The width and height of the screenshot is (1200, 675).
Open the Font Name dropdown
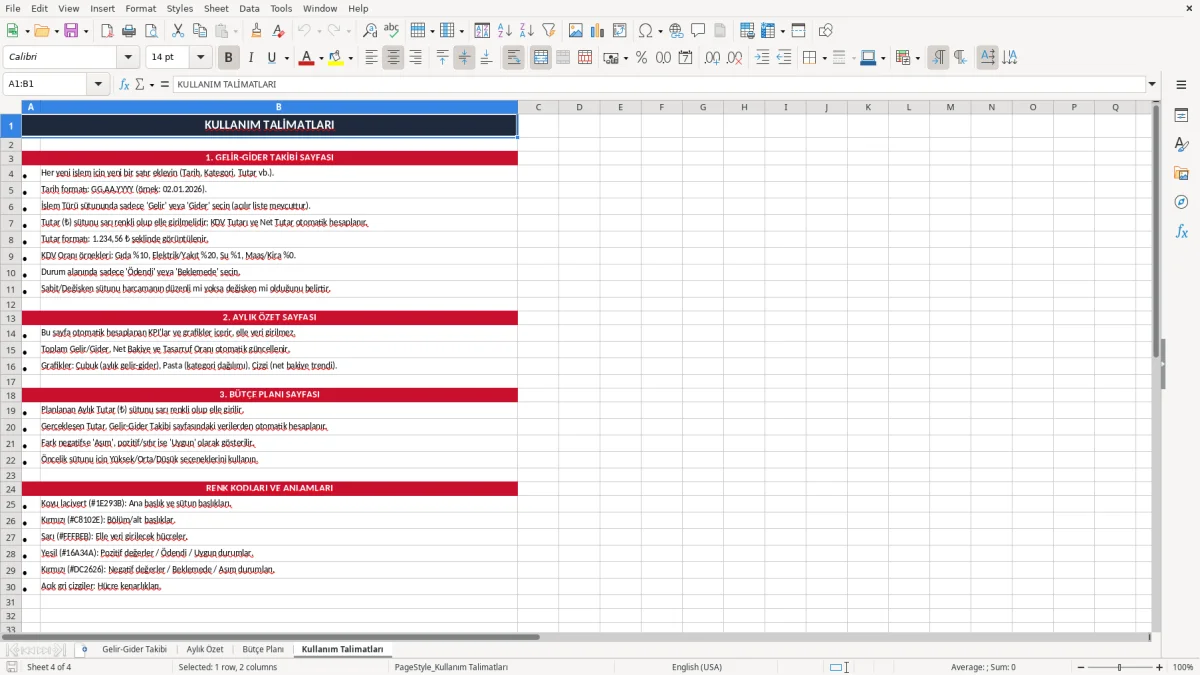(x=127, y=58)
